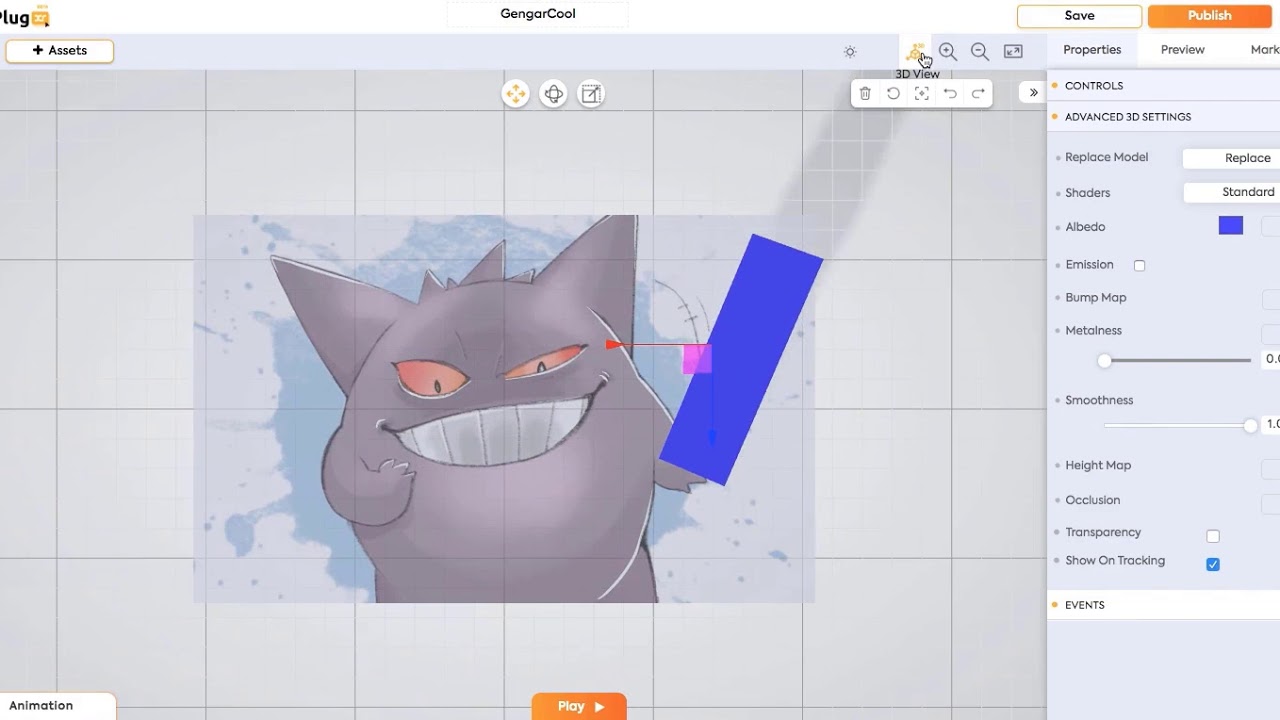This screenshot has height=720, width=1280.
Task: Uncheck Show On Tracking checkbox
Action: click(1213, 564)
